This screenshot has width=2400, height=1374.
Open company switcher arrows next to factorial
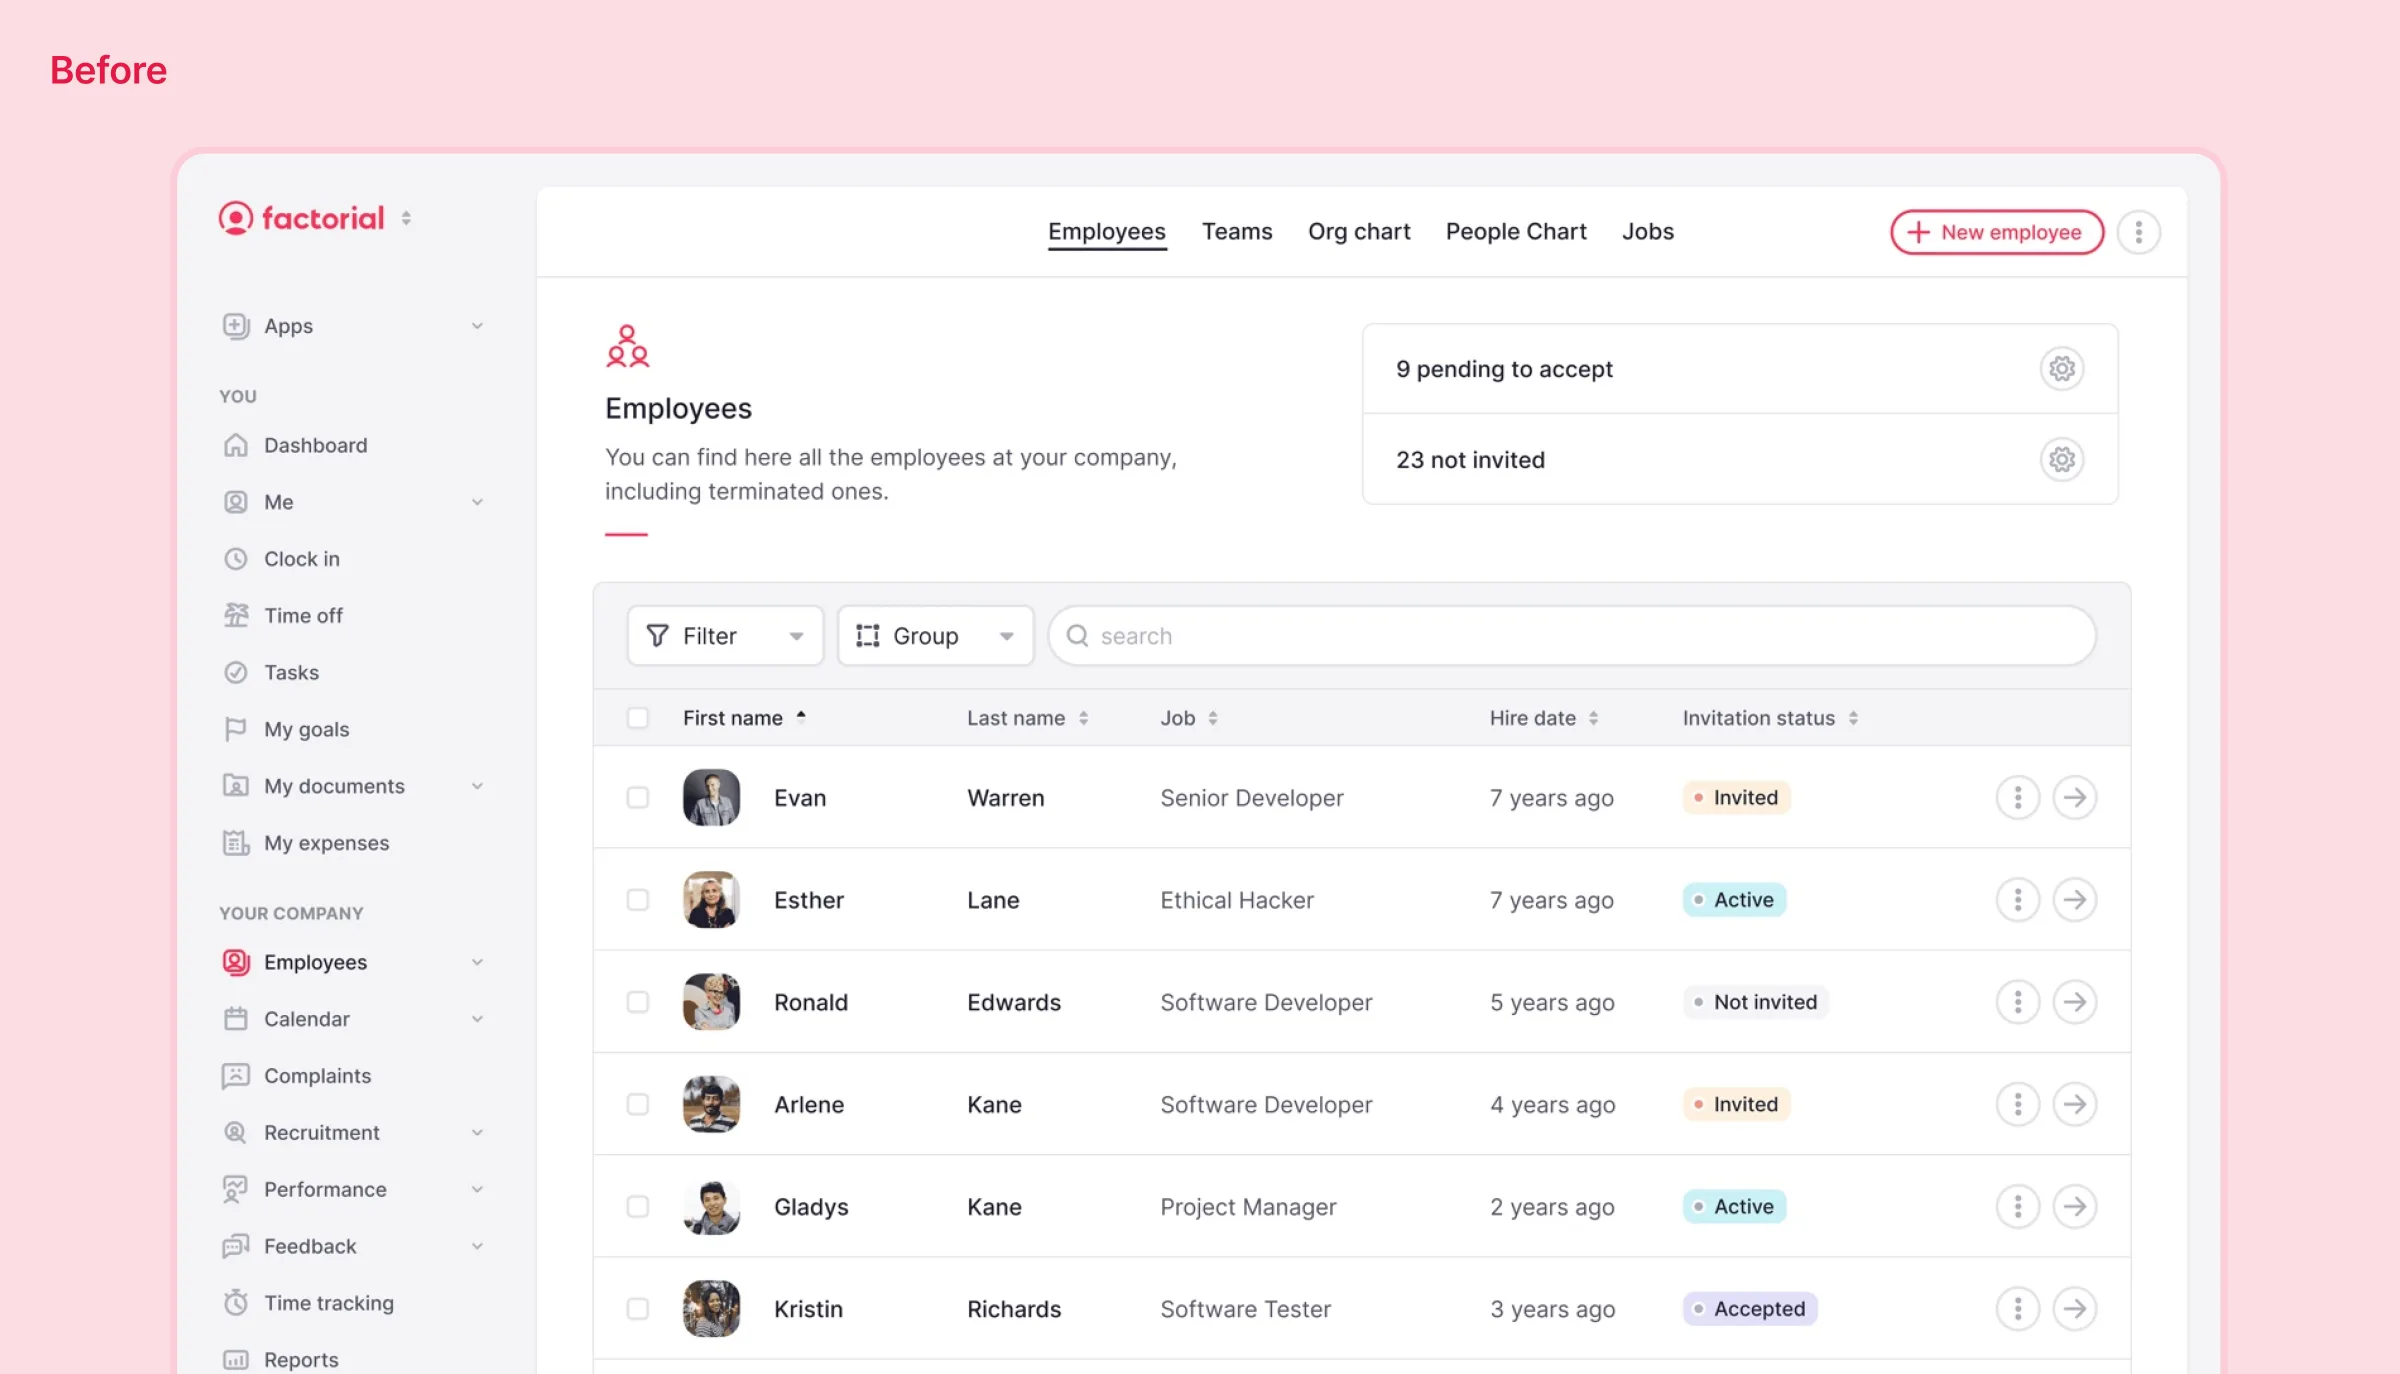pos(406,218)
